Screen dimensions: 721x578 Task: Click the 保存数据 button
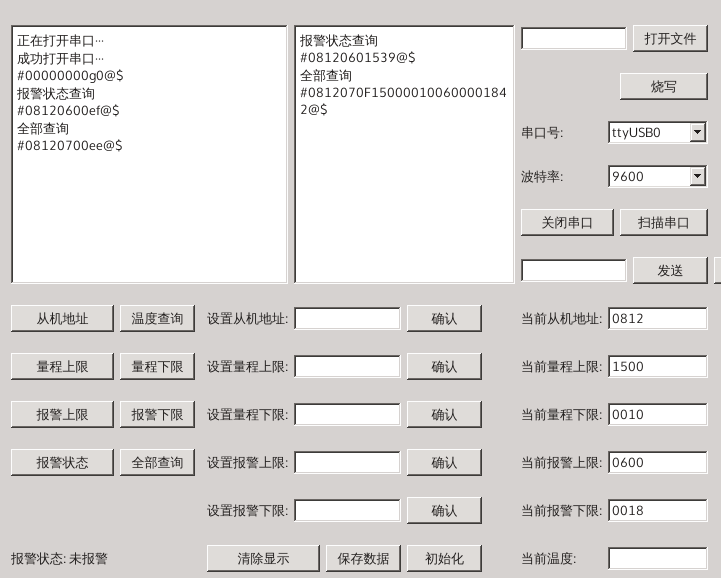click(x=363, y=558)
